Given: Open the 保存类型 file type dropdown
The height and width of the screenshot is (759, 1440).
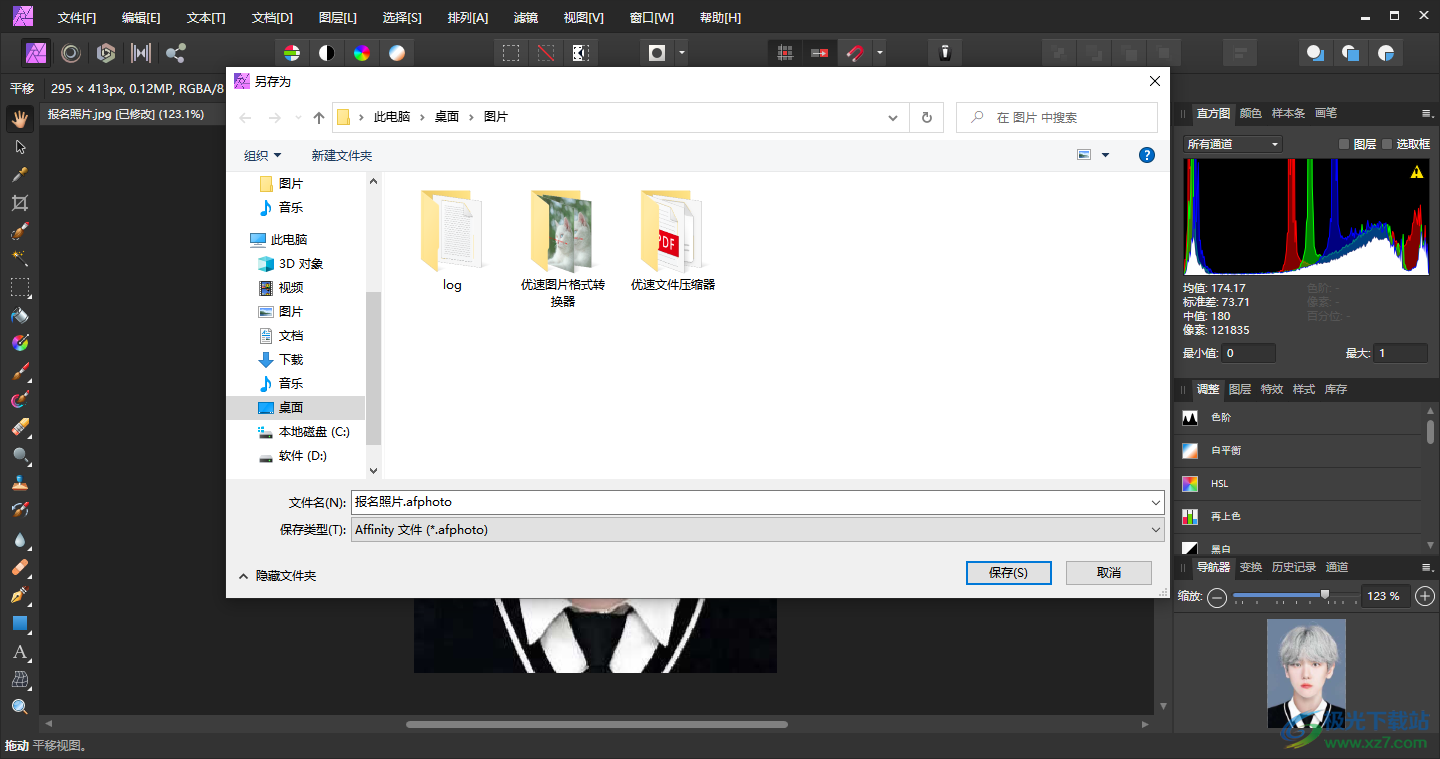Looking at the screenshot, I should click(757, 530).
